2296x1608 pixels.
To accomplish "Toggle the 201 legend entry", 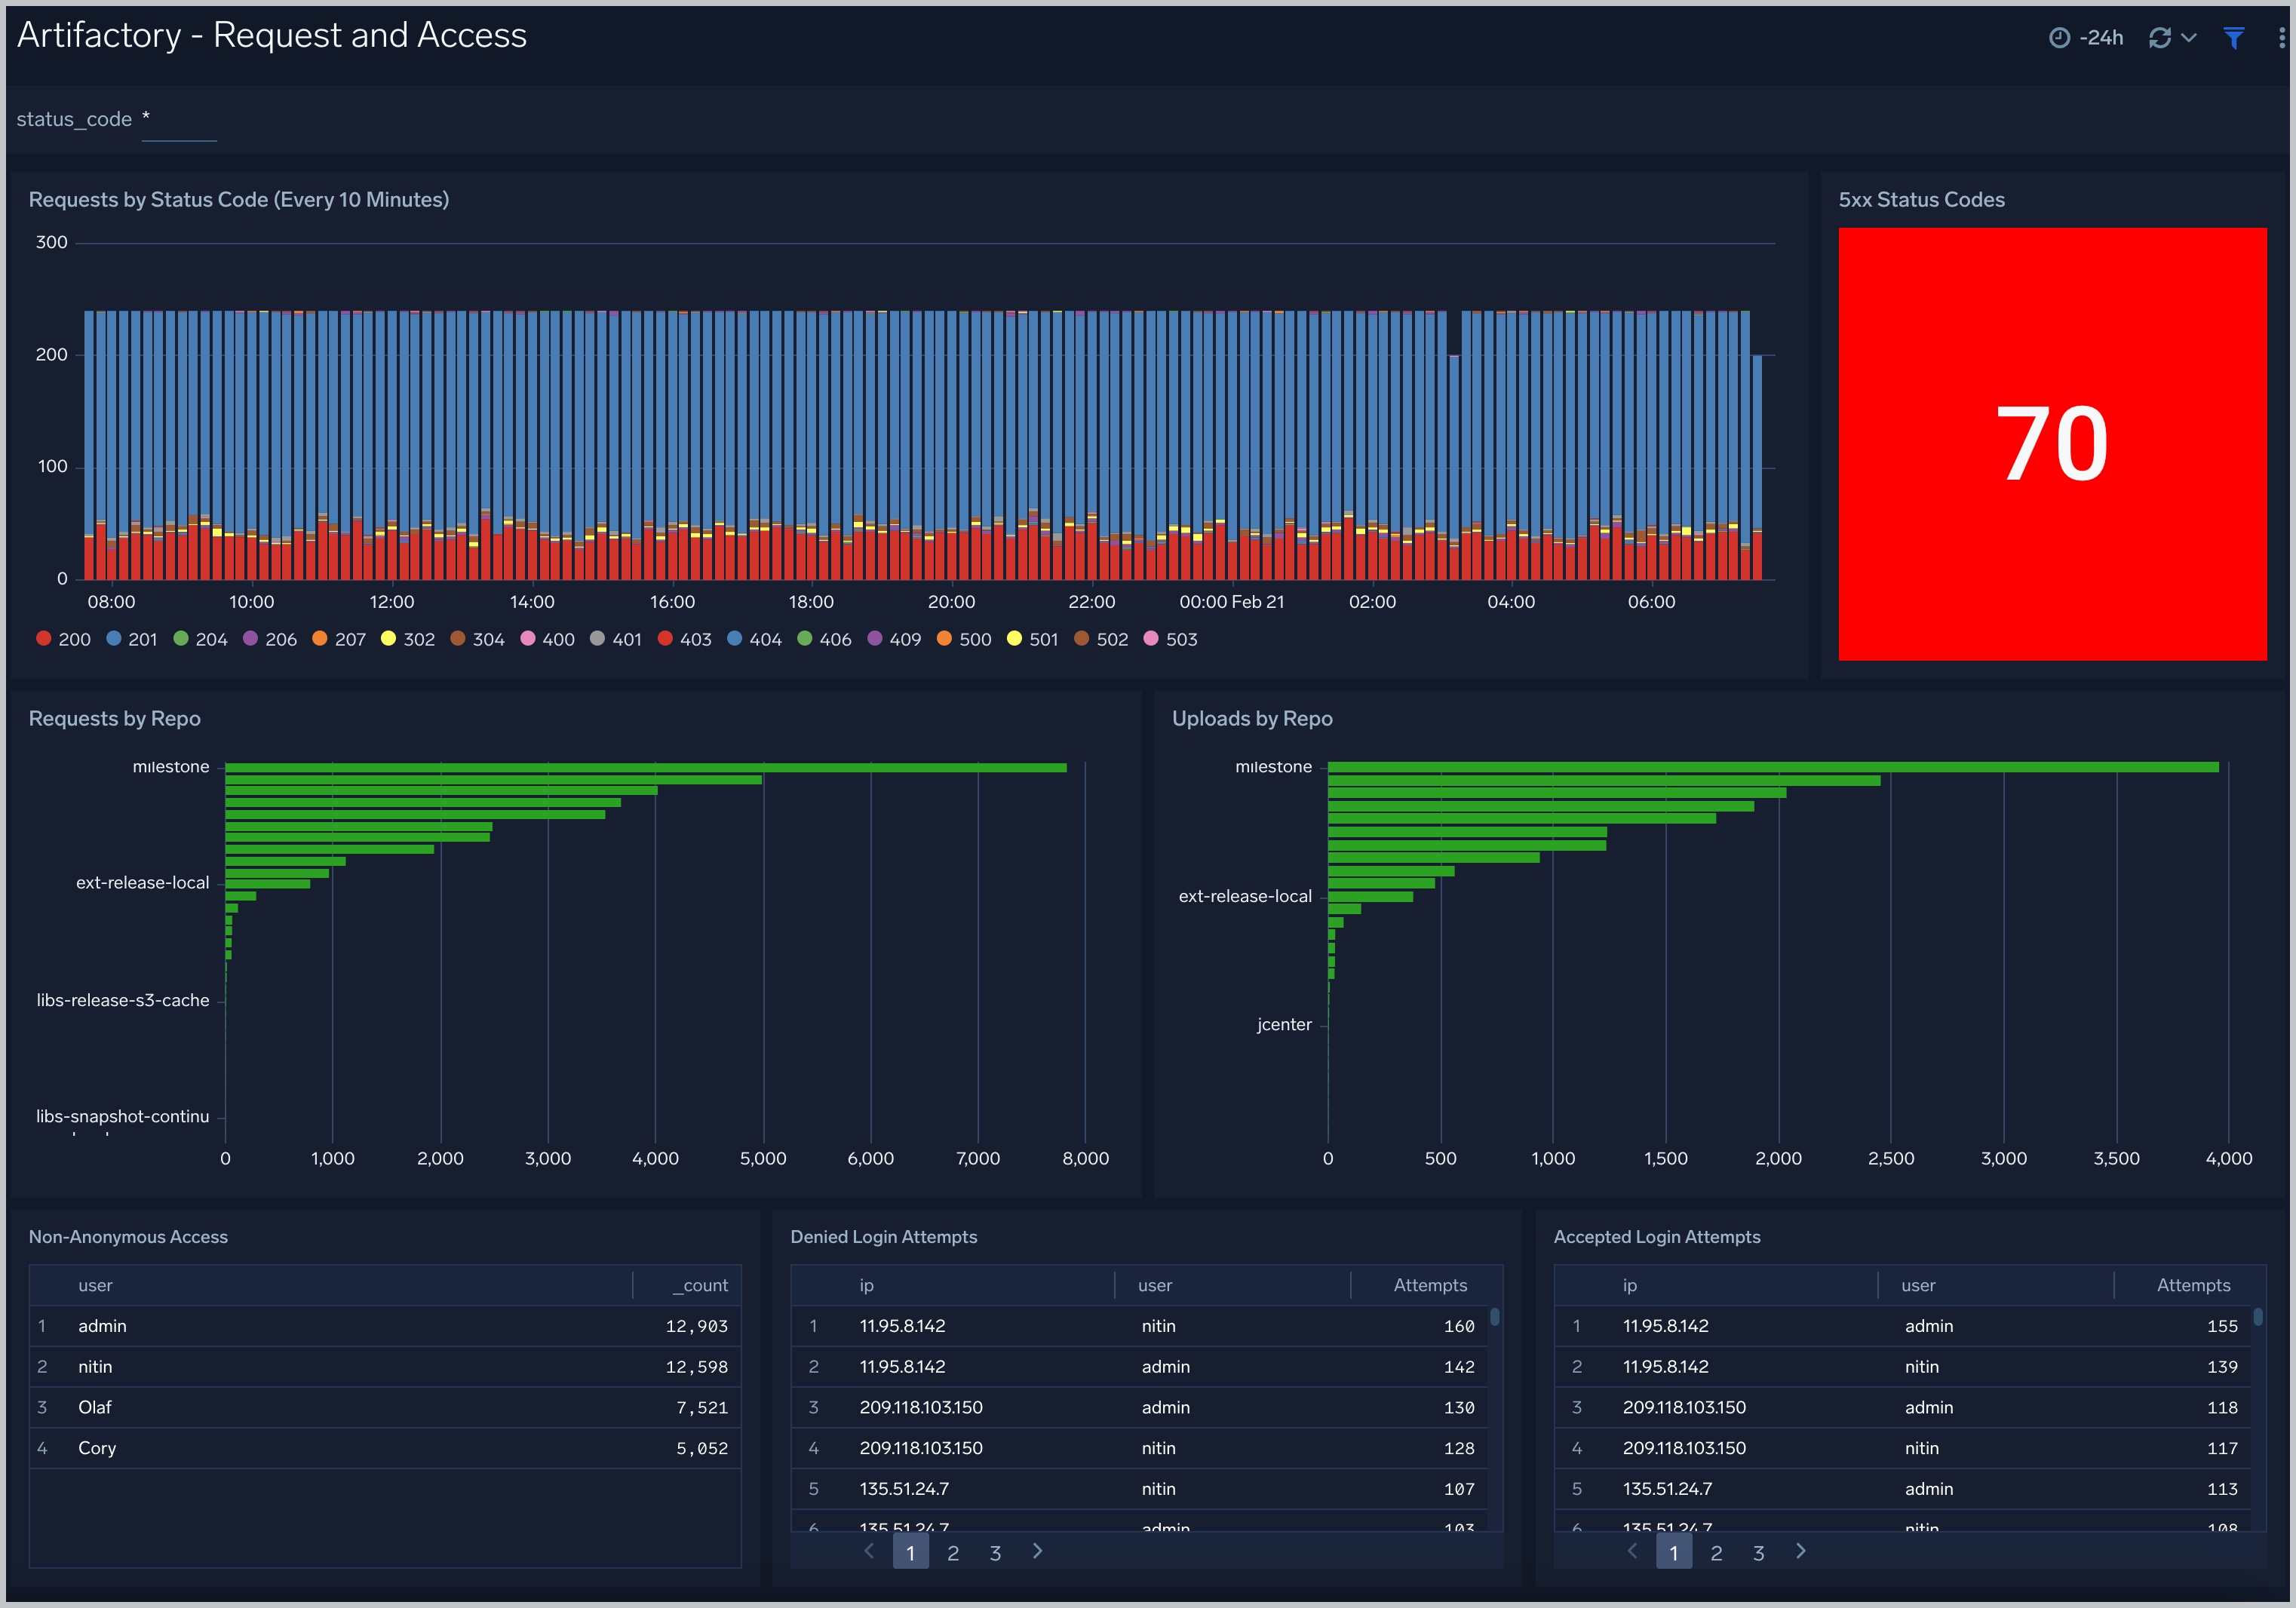I will click(x=132, y=639).
